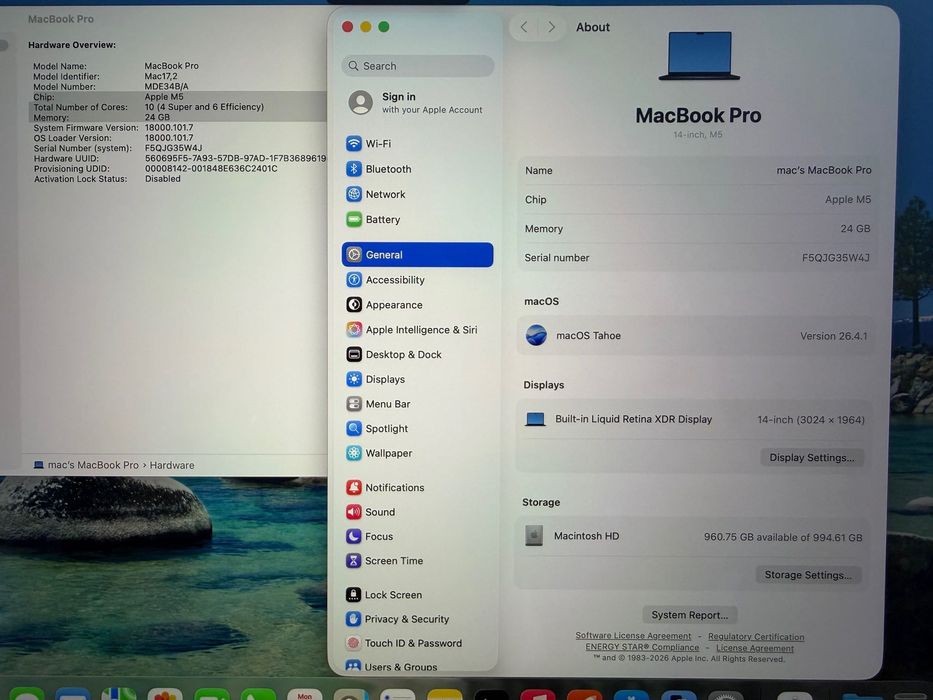Screen dimensions: 933x700
Task: Open Software License Agreement link
Action: (633, 636)
